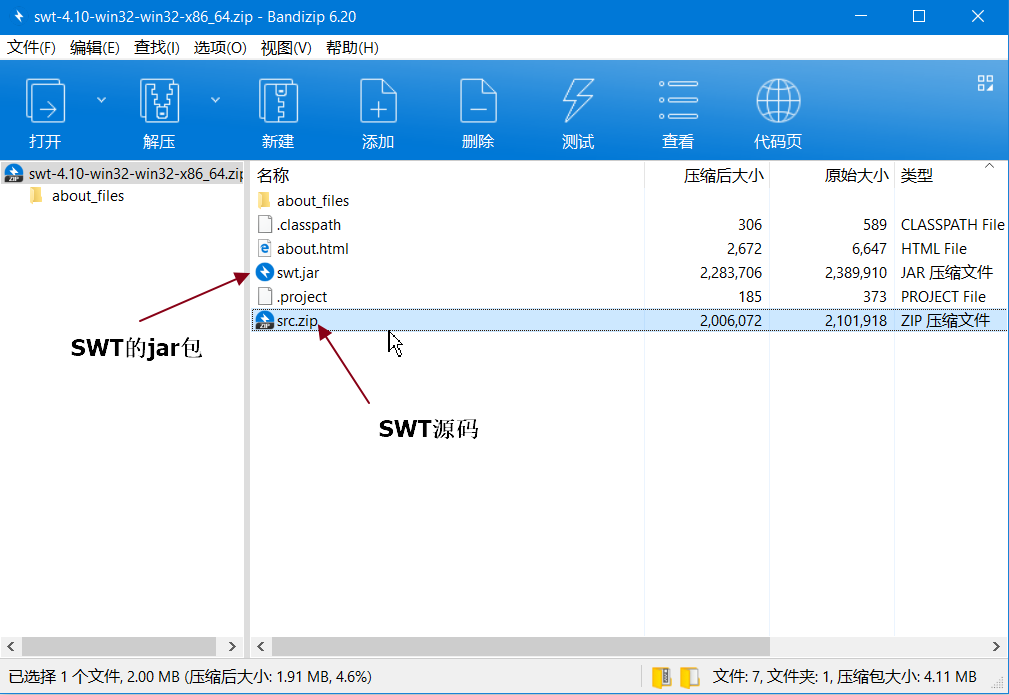Click the New archive (新建) icon
Viewport: 1009px width, 695px height.
278,100
